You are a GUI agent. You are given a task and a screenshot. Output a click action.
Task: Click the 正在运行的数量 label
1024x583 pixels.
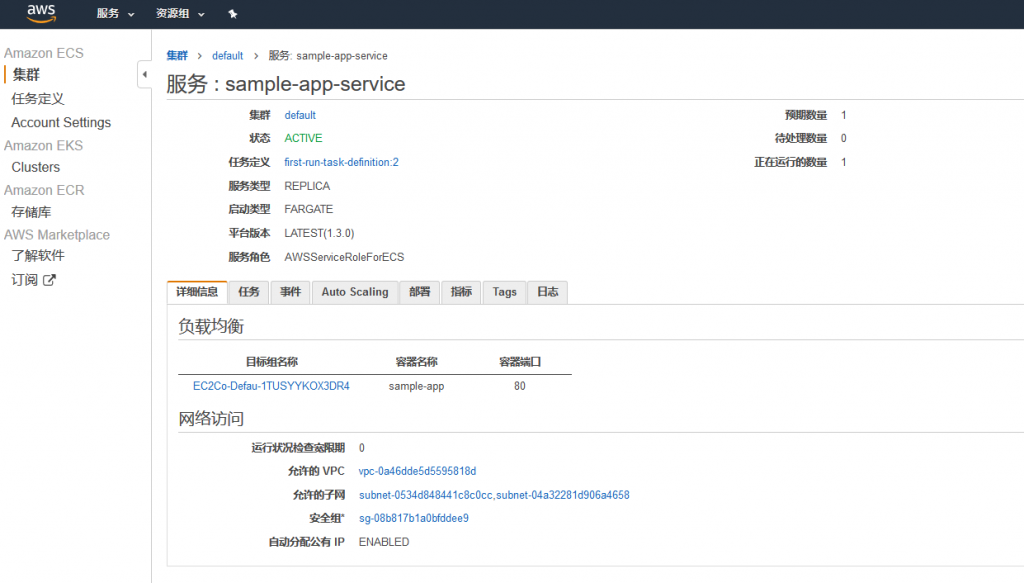point(790,162)
